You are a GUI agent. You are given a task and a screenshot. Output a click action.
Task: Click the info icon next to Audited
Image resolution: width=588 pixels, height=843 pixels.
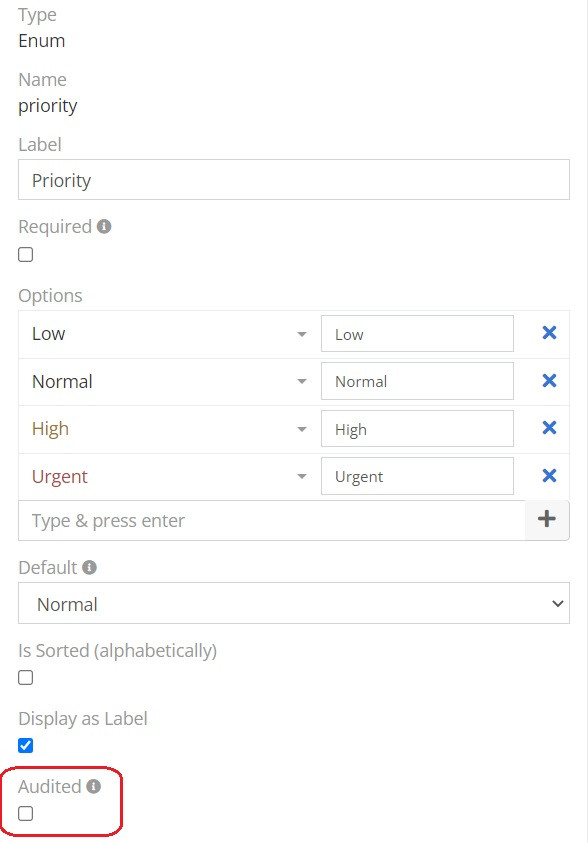point(94,786)
